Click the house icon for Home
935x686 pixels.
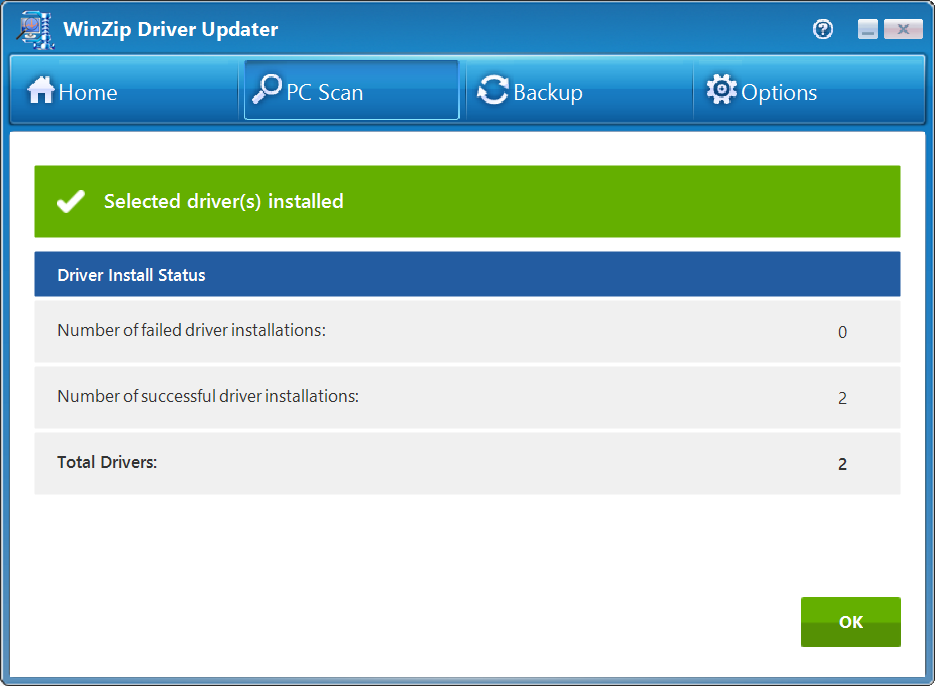(41, 92)
